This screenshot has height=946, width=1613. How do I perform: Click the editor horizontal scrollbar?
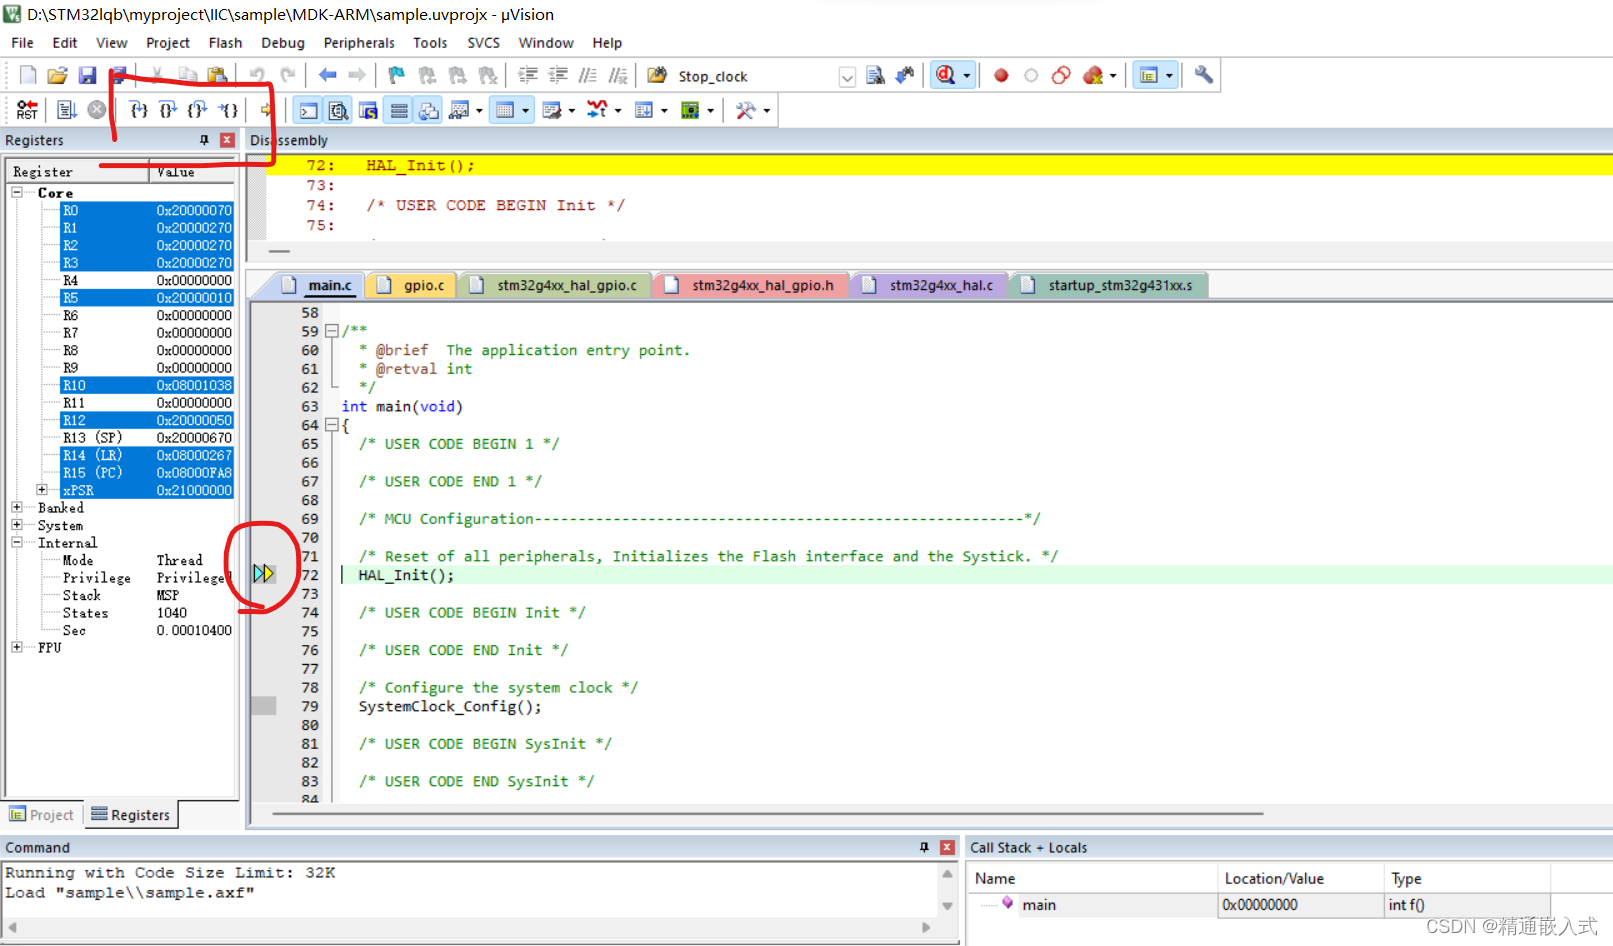point(767,814)
